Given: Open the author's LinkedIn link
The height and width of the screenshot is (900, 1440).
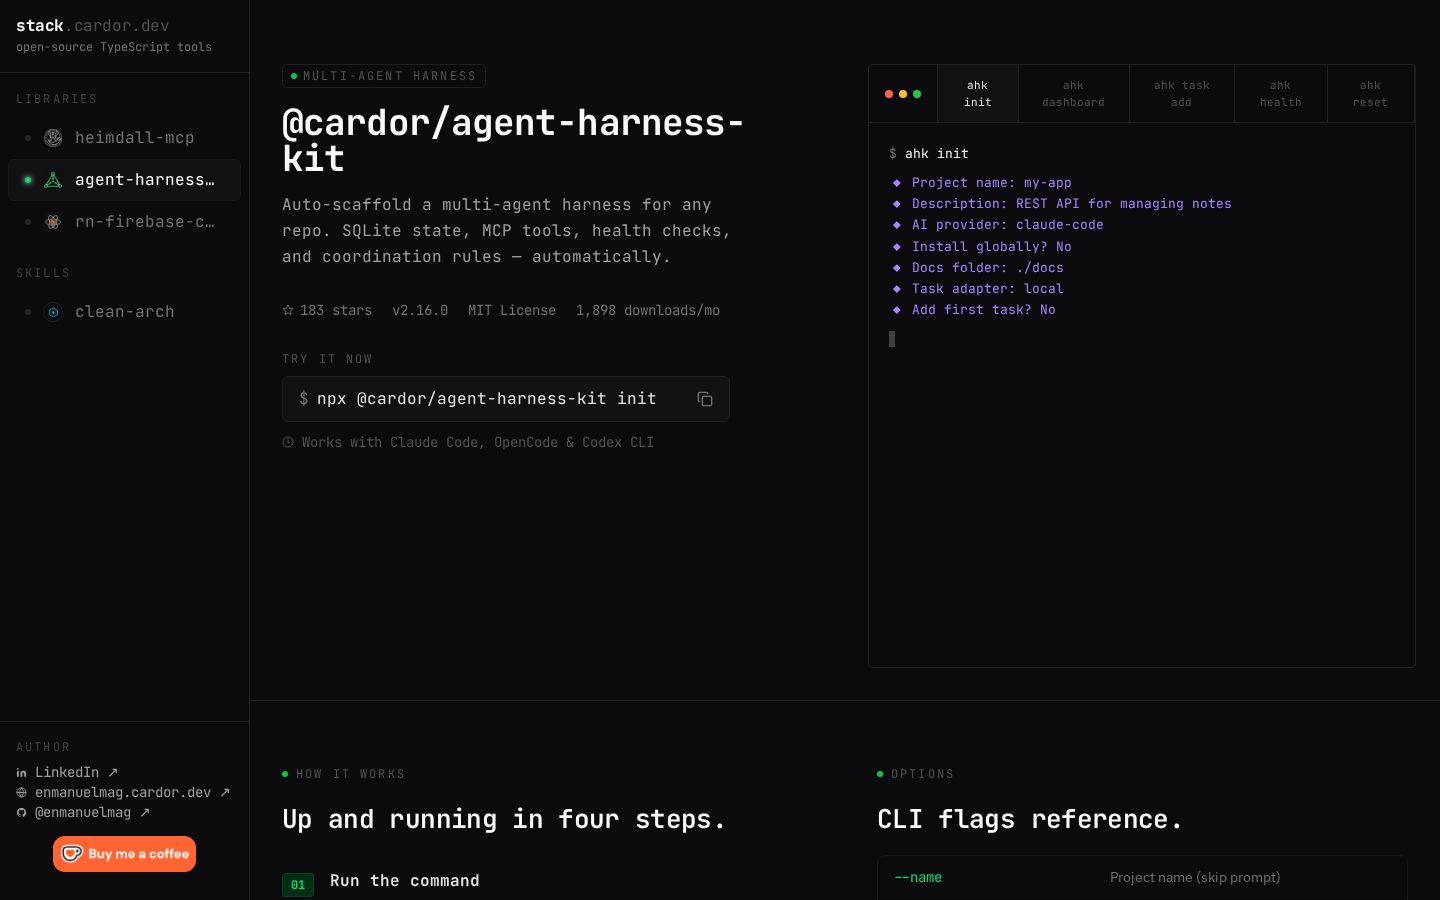Looking at the screenshot, I should tap(67, 772).
